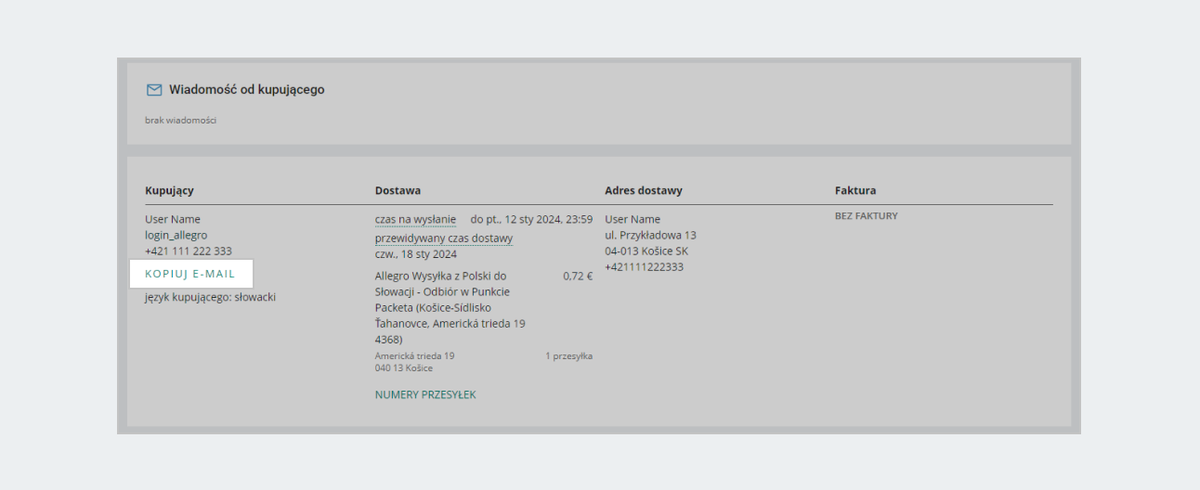
Task: Click the envelope message icon
Action: coord(154,90)
